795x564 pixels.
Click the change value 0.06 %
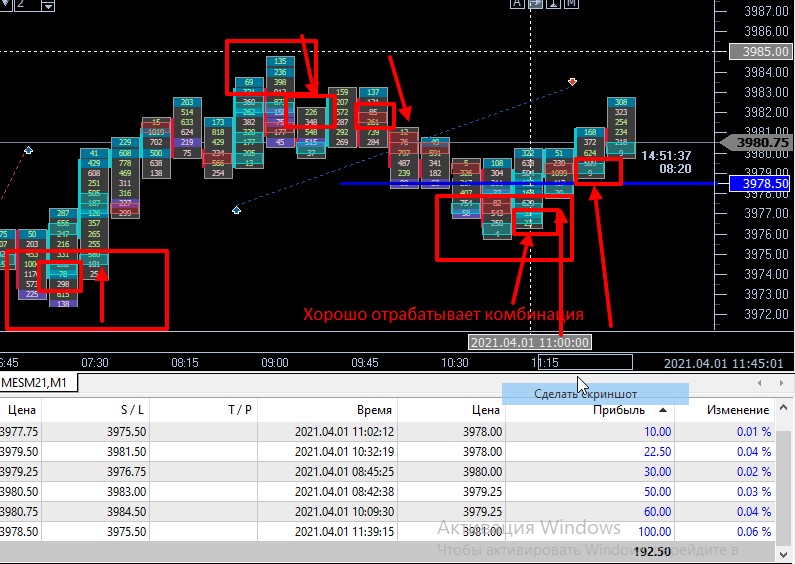(753, 532)
